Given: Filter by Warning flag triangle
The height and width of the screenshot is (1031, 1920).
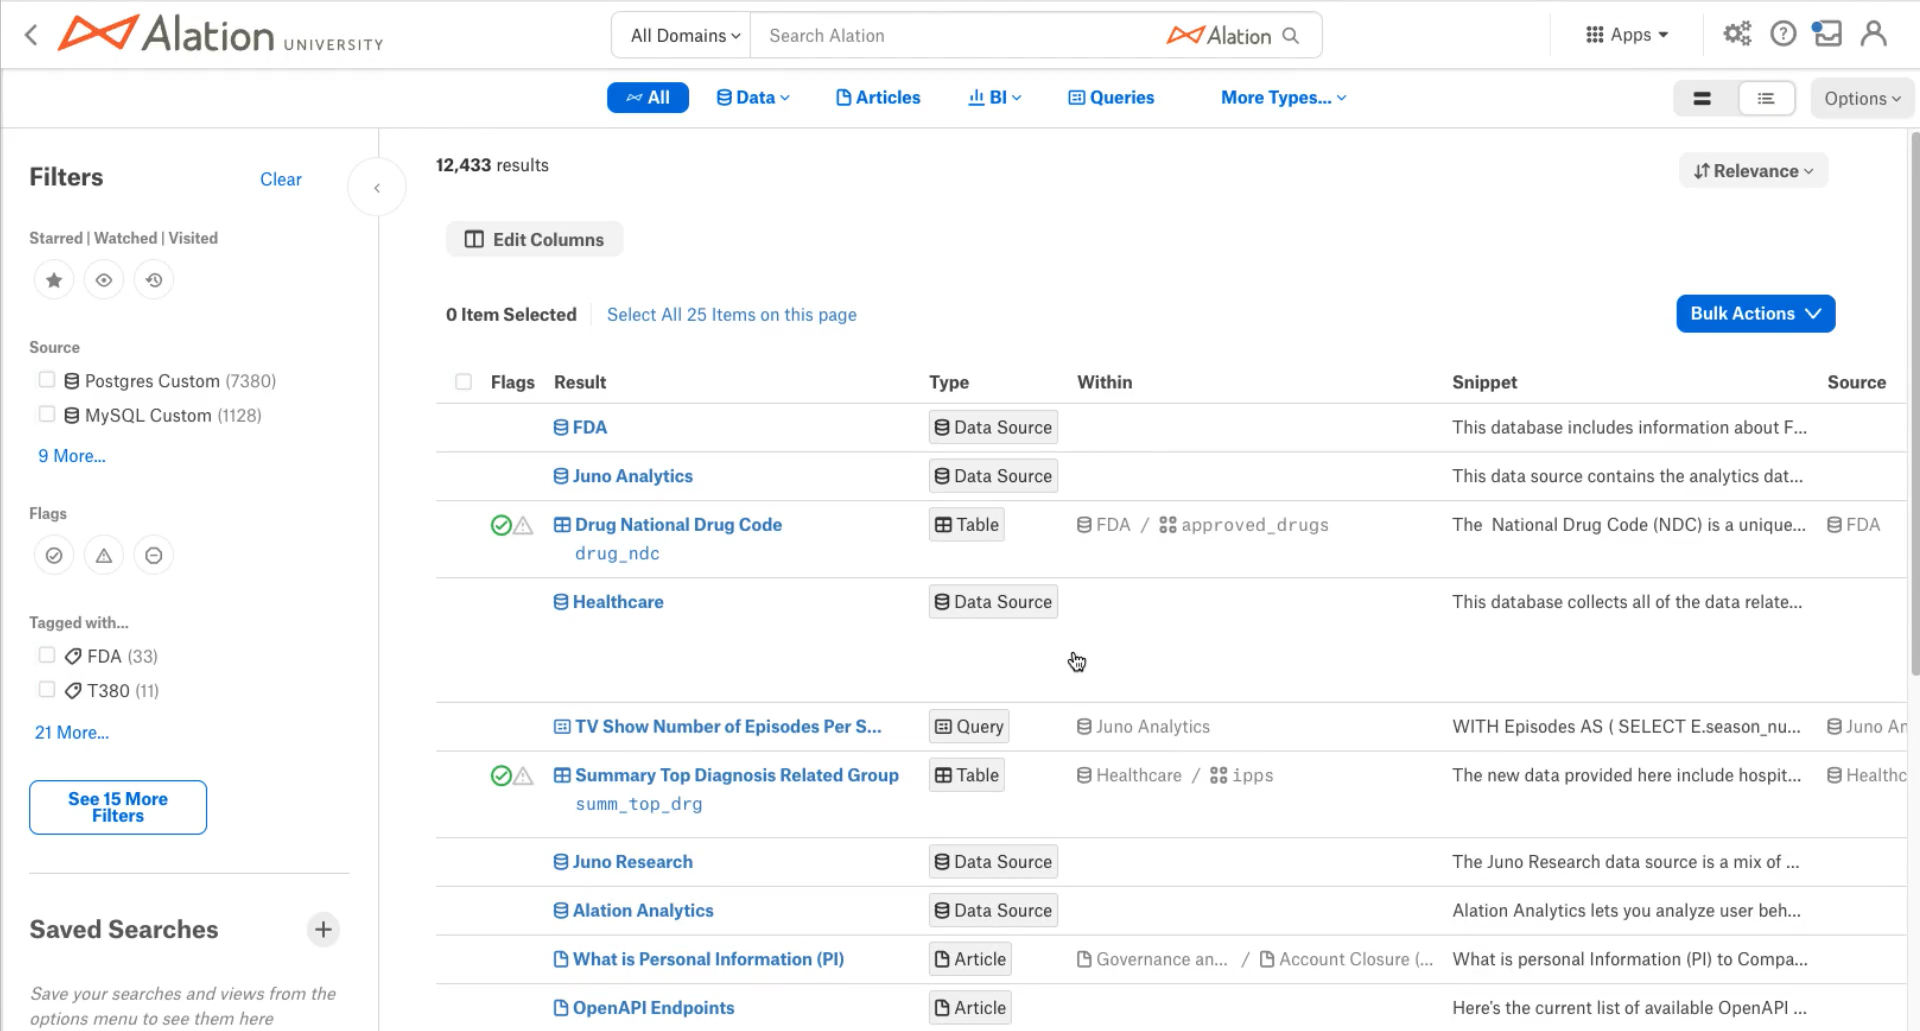Looking at the screenshot, I should point(104,555).
